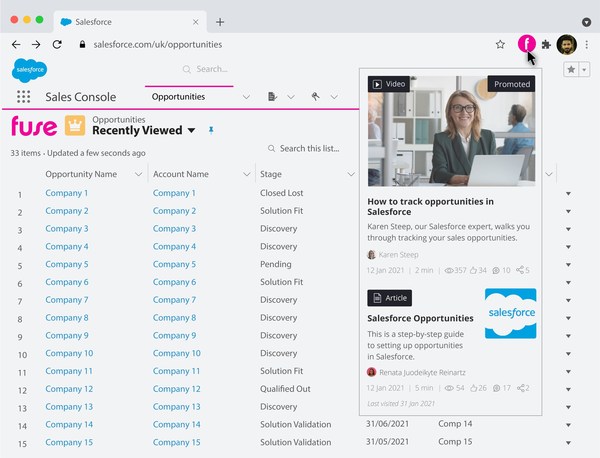Share the video using share icon 5
The height and width of the screenshot is (458, 600).
pyautogui.click(x=522, y=270)
